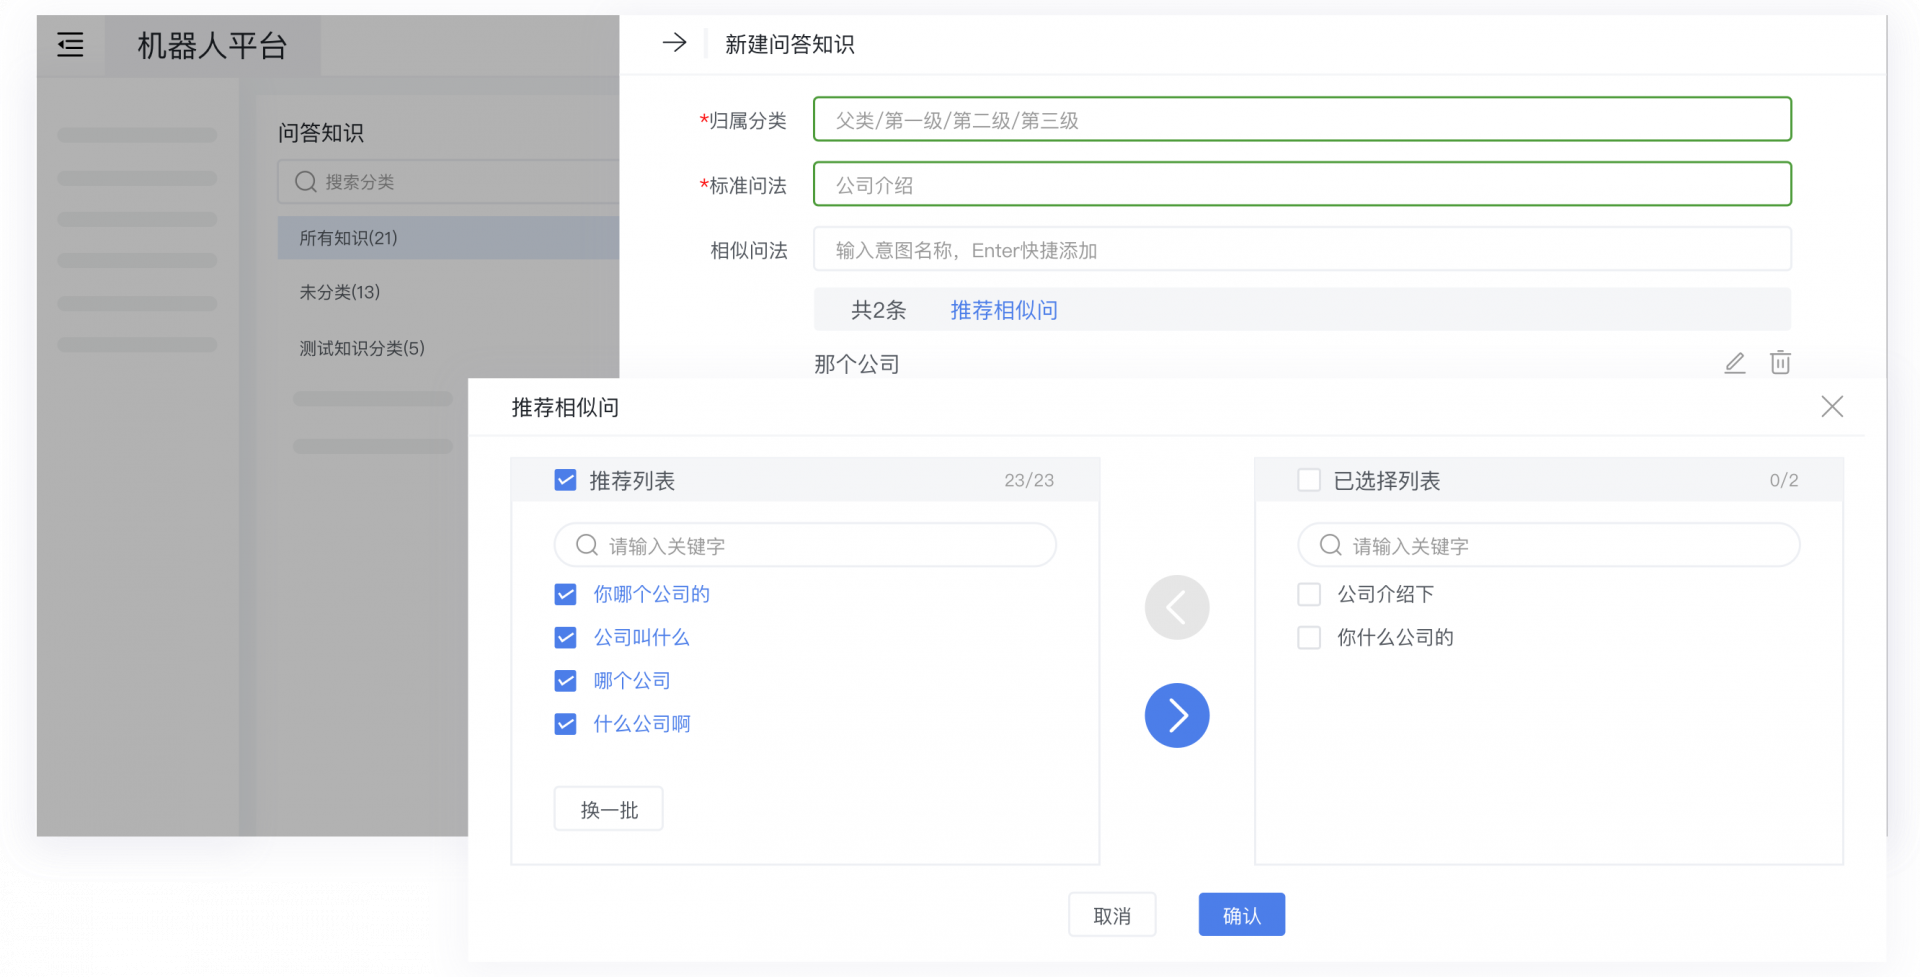Click the back arrow beside 新建问答知识
The image size is (1920, 977).
pyautogui.click(x=675, y=43)
